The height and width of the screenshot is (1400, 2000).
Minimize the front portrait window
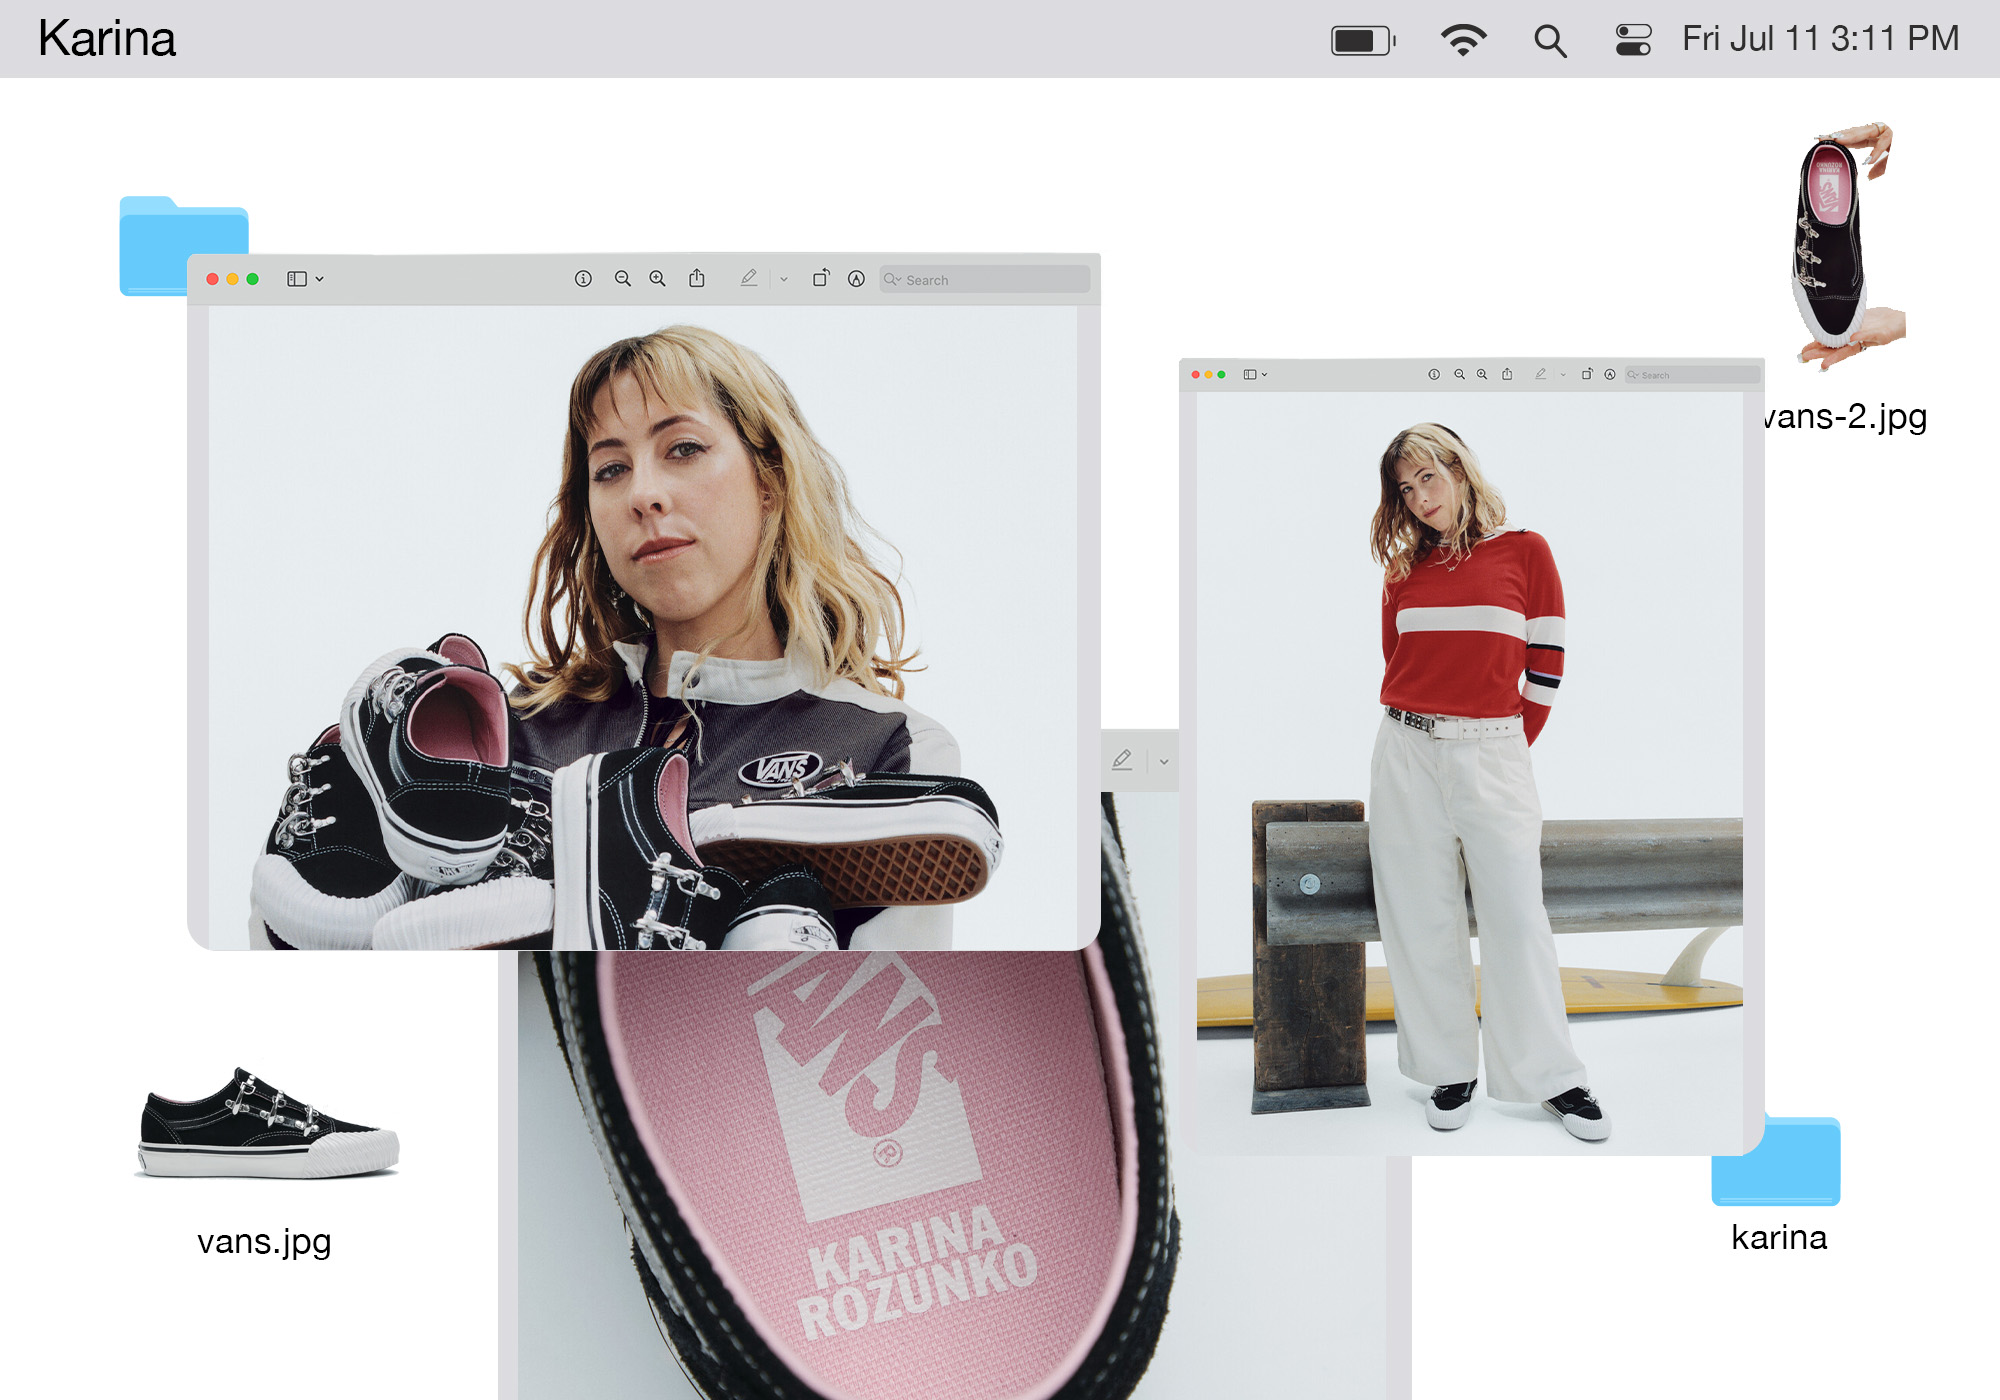[232, 279]
